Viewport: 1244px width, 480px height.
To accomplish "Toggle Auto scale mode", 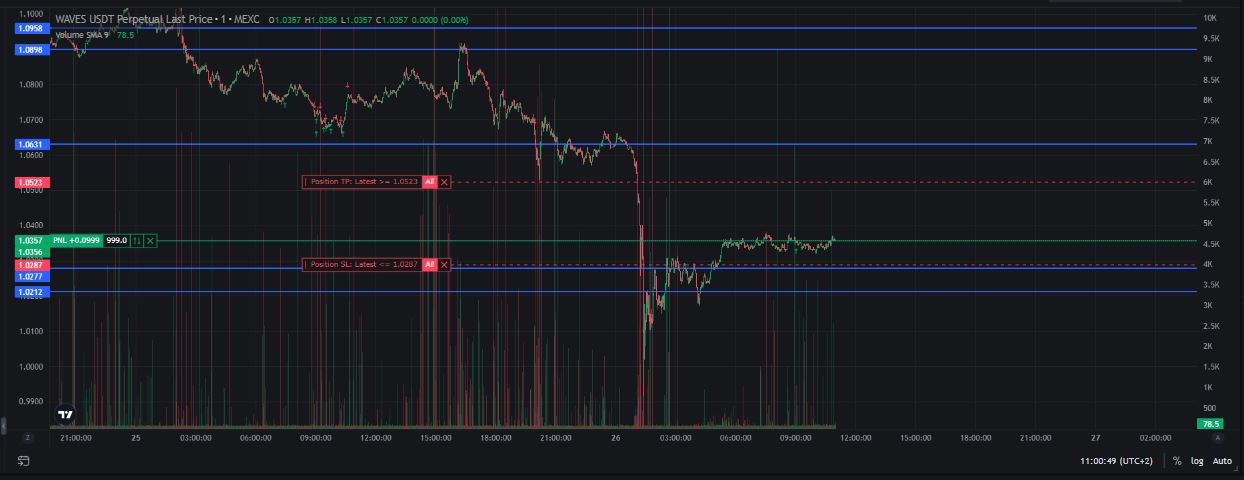I will pyautogui.click(x=1222, y=461).
